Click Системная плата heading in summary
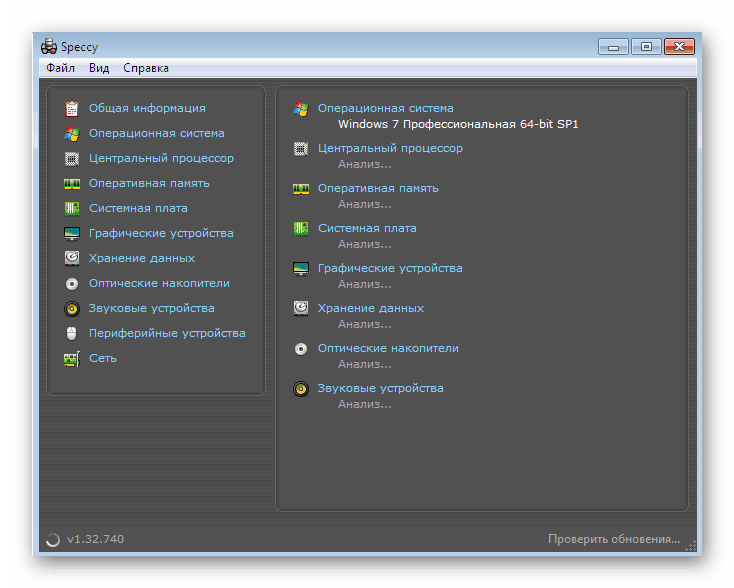Viewport: 734px width, 588px height. click(x=367, y=228)
